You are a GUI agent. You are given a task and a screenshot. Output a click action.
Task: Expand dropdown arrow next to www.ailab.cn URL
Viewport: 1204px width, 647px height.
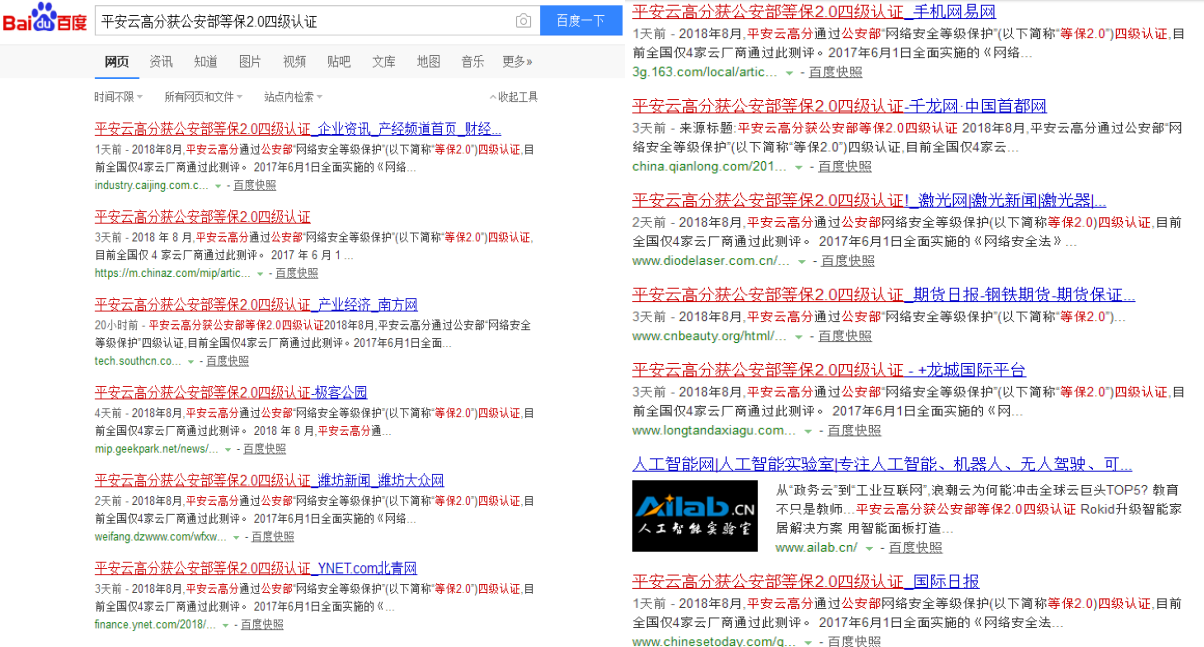coord(870,548)
